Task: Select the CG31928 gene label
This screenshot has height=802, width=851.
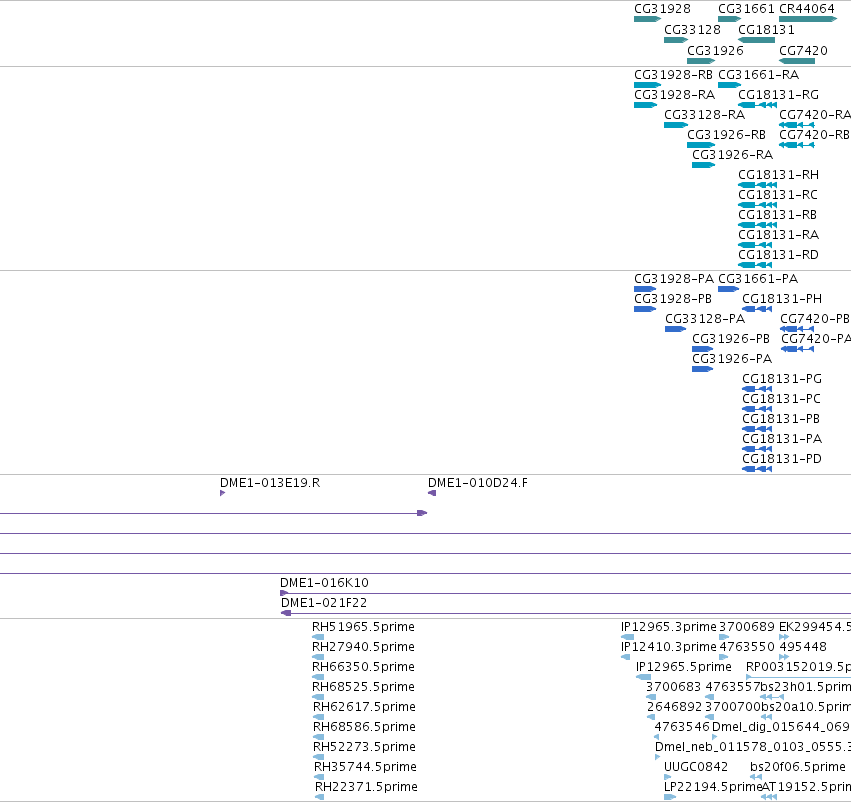Action: point(662,9)
